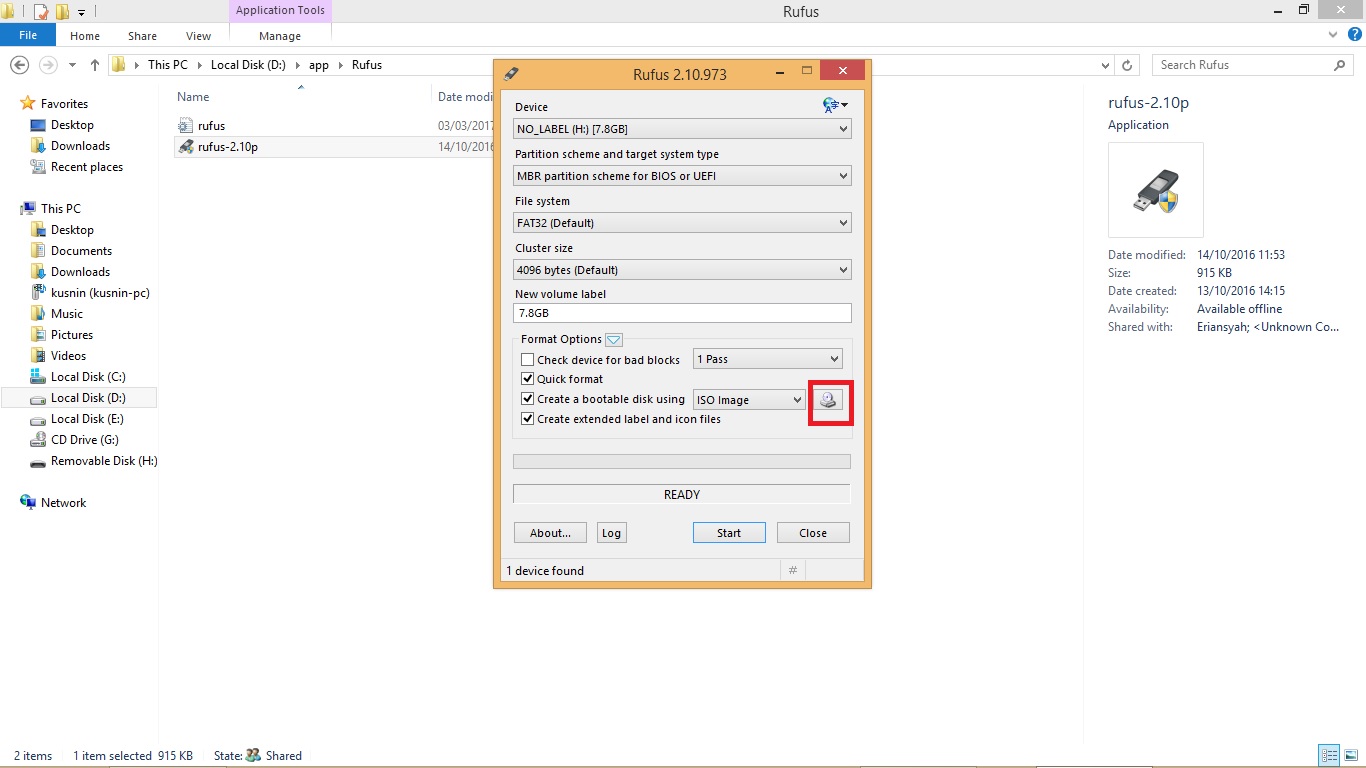The image size is (1366, 768).
Task: Click the Explorer Forward arrow
Action: [x=48, y=65]
